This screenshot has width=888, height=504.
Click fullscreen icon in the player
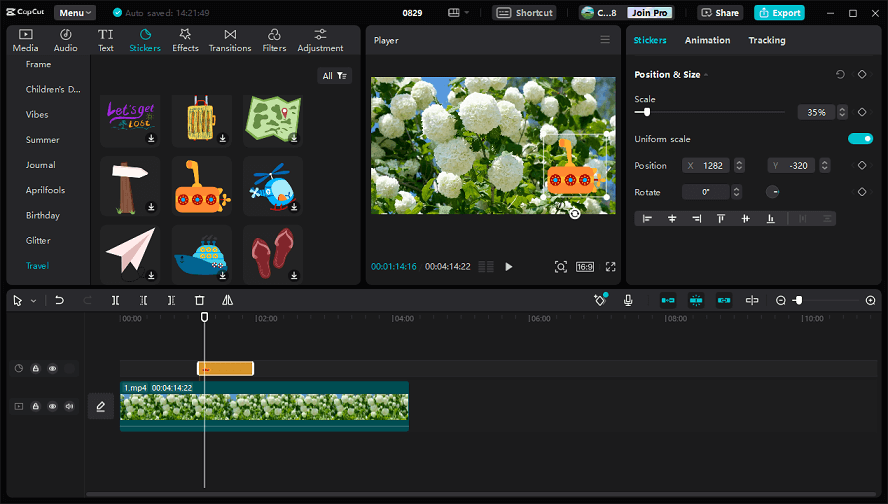[x=610, y=267]
